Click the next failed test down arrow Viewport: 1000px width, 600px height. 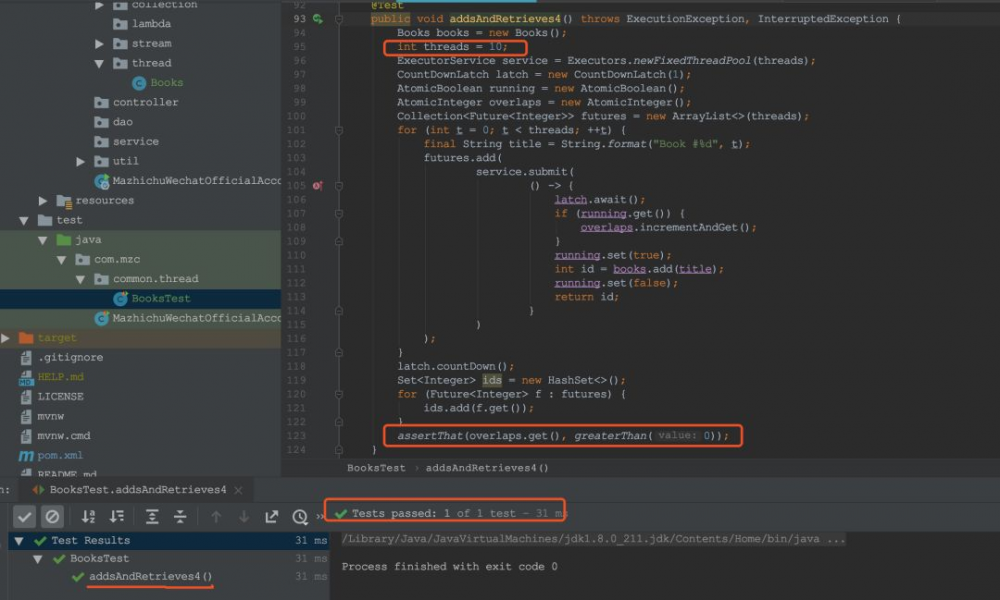coord(244,516)
